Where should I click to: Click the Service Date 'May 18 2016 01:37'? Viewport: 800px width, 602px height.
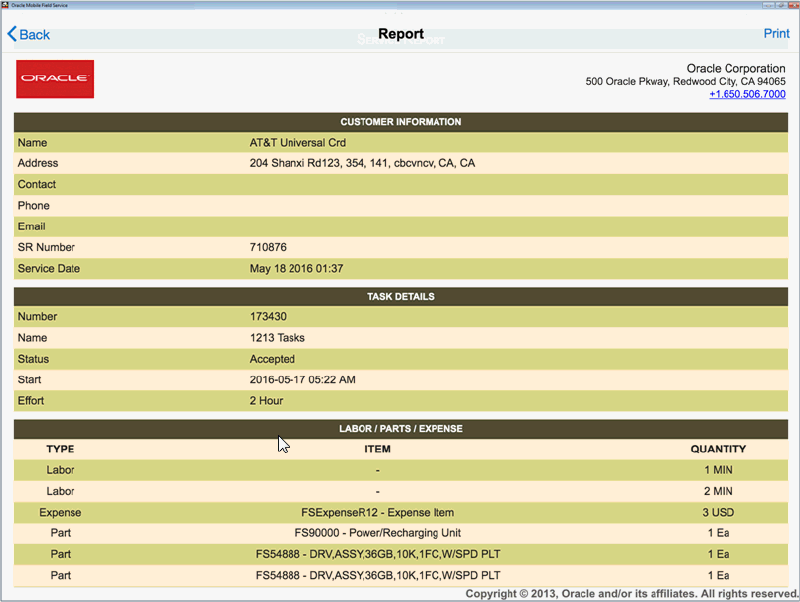296,269
